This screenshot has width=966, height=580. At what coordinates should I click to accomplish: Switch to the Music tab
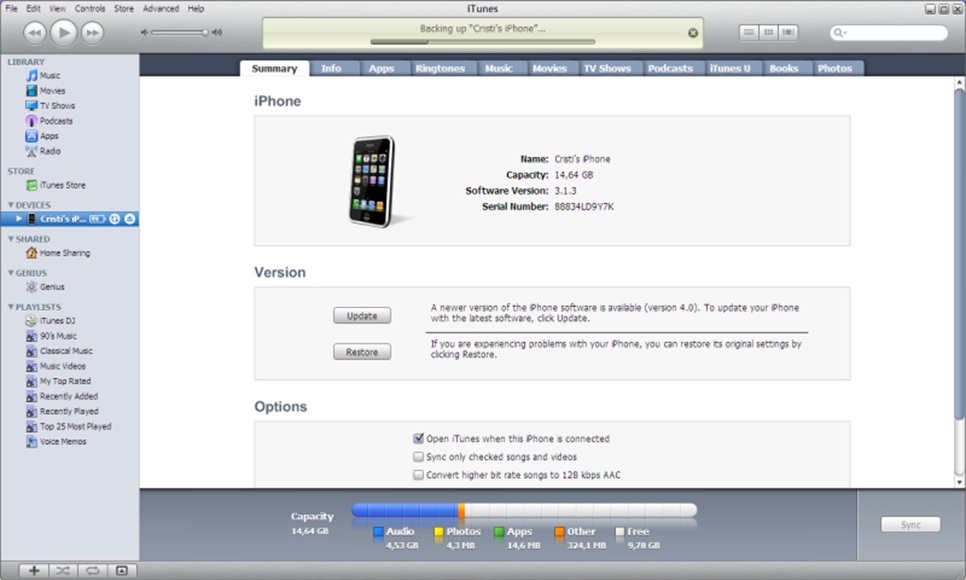pyautogui.click(x=498, y=68)
